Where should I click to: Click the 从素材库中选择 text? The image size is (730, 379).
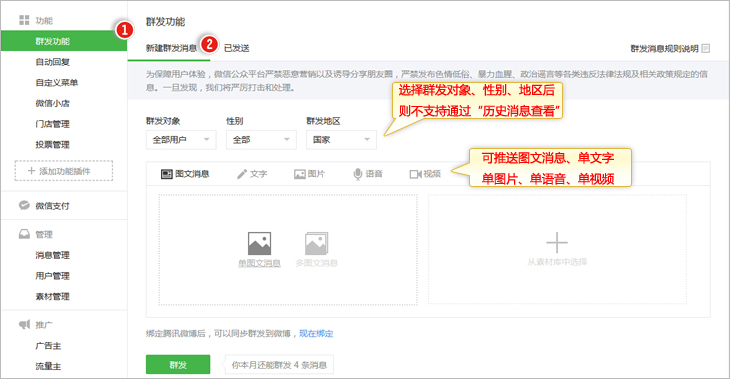557,262
